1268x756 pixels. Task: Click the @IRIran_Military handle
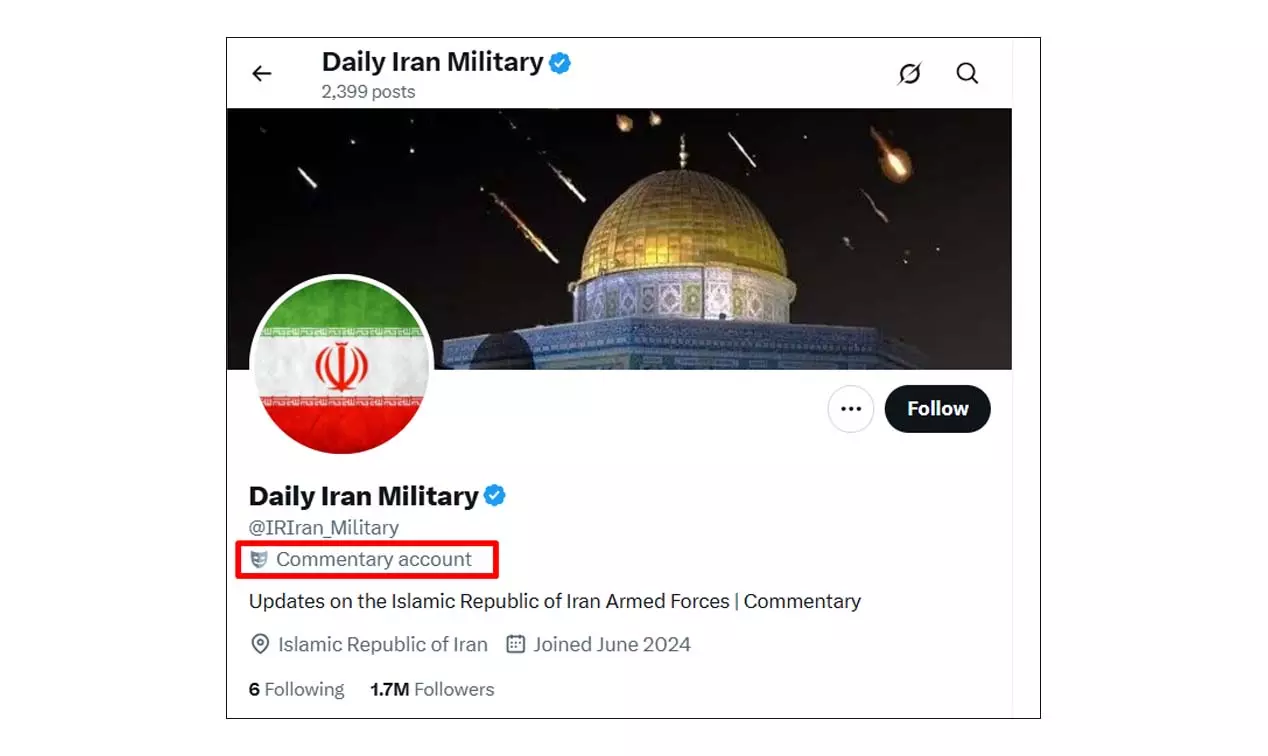(324, 527)
